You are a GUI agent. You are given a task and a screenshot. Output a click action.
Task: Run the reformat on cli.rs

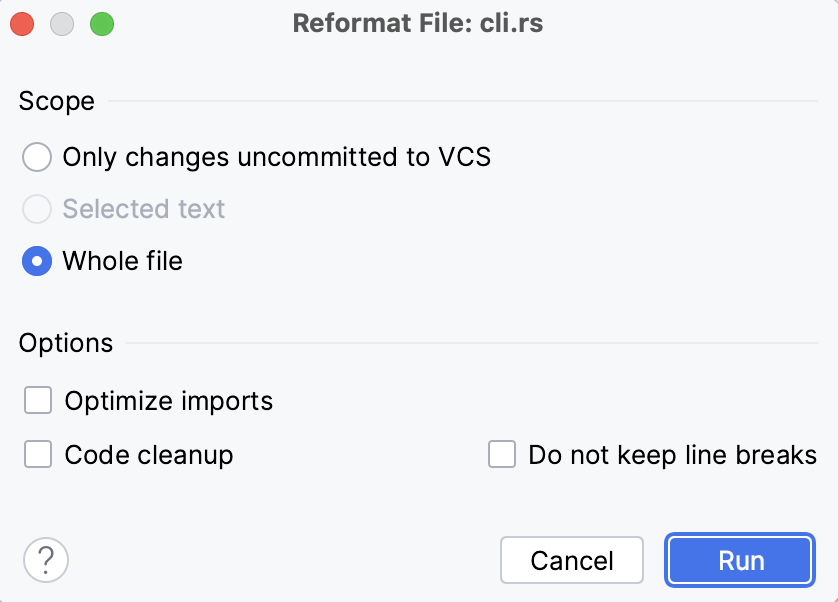tap(739, 560)
